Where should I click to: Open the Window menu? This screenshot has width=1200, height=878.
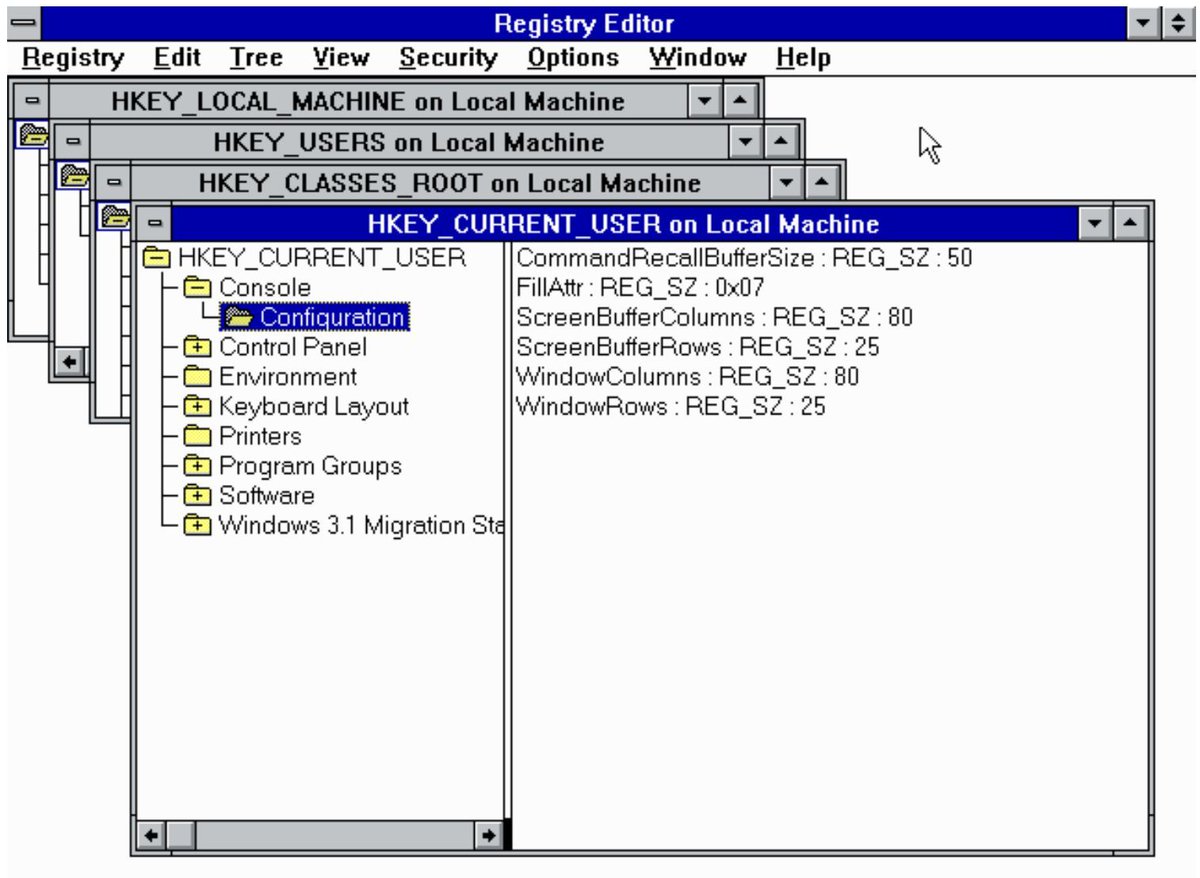point(697,58)
